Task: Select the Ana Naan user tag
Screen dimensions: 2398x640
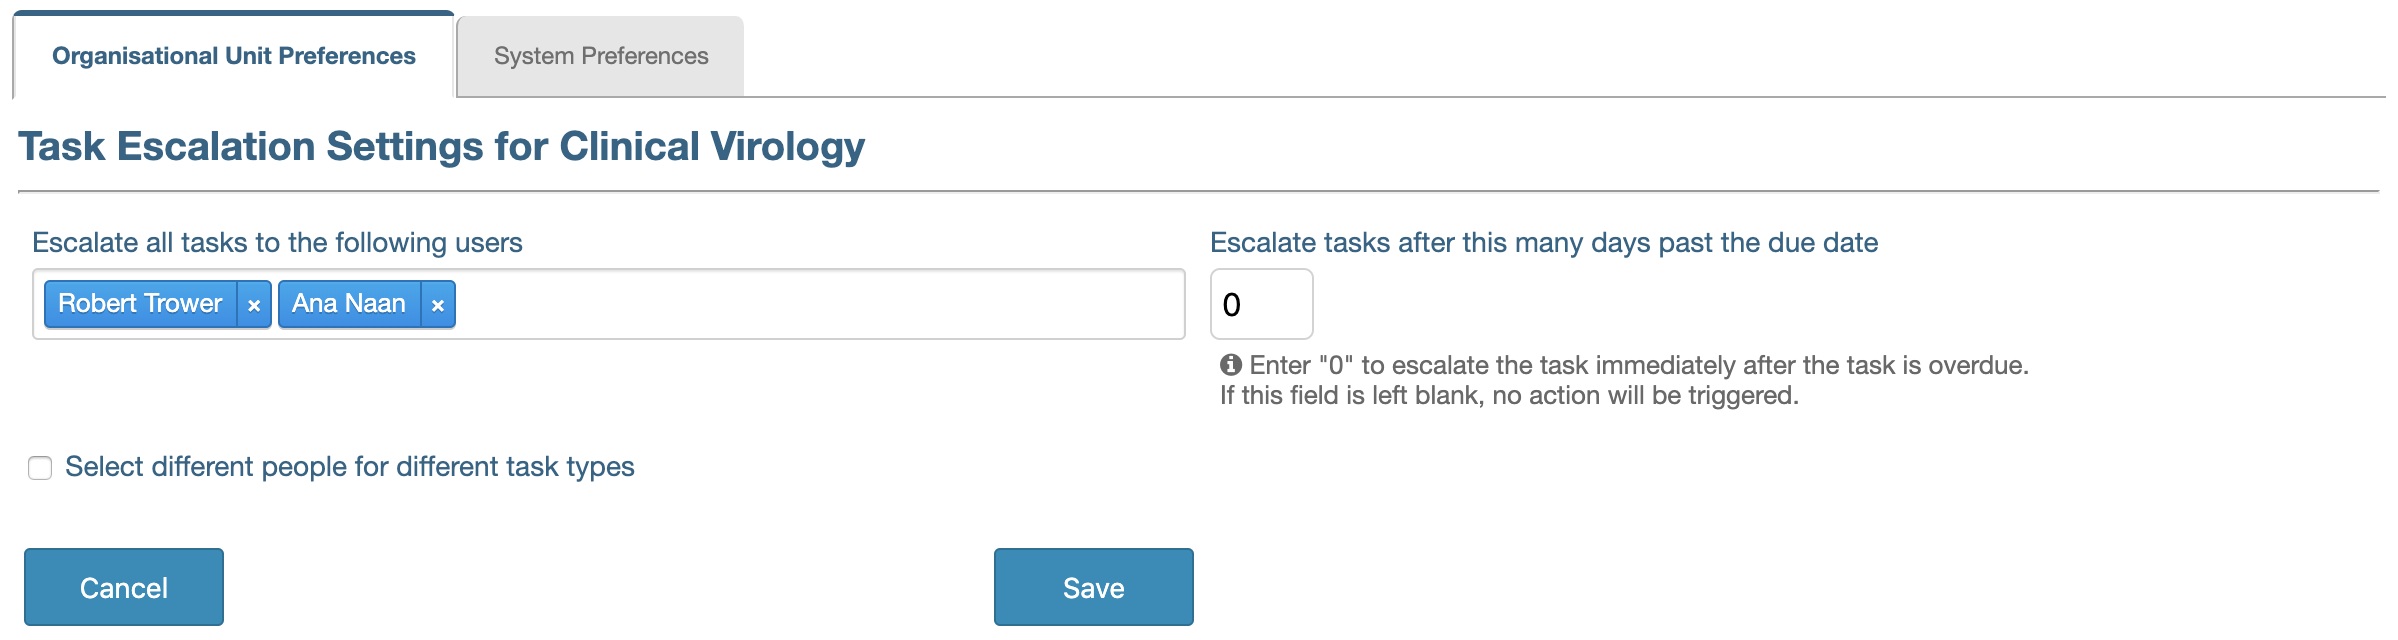Action: pos(348,304)
